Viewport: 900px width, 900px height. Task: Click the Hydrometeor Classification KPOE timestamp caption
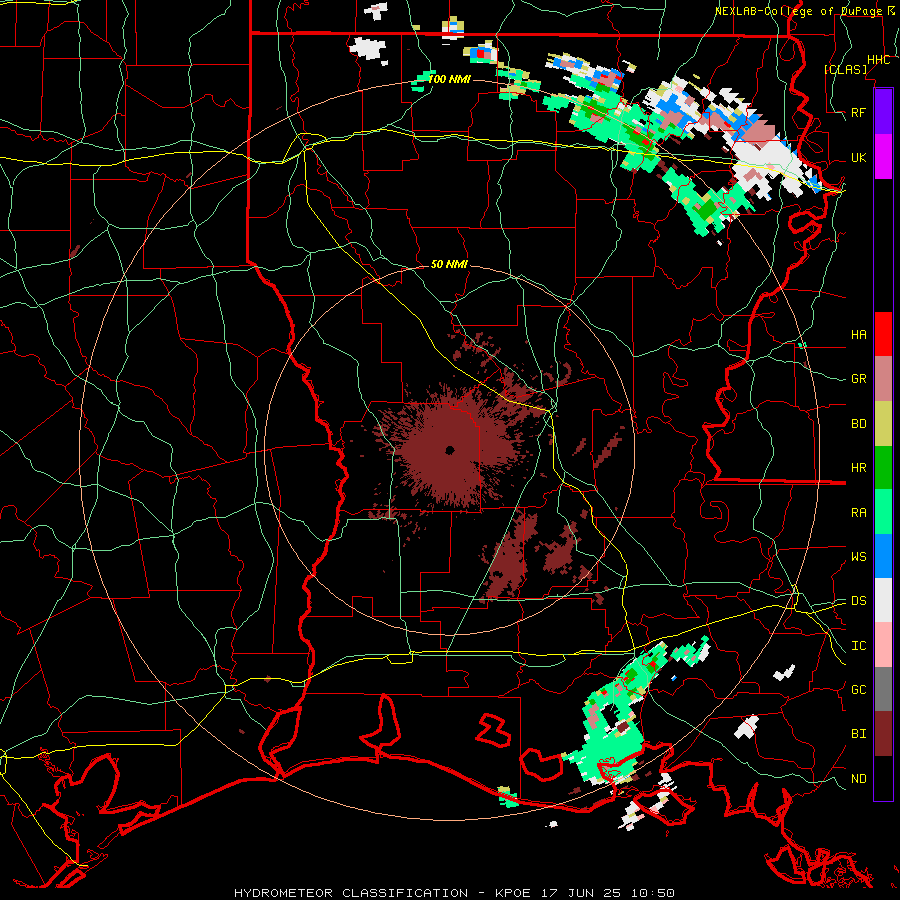pyautogui.click(x=454, y=893)
